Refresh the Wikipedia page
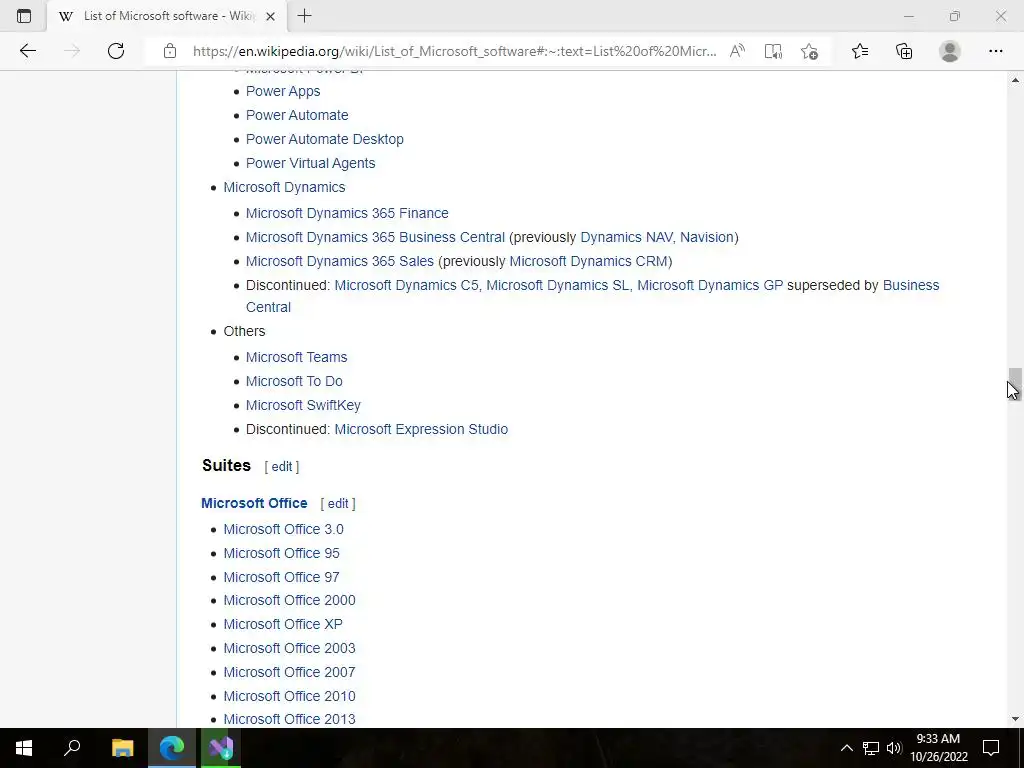 pos(116,51)
